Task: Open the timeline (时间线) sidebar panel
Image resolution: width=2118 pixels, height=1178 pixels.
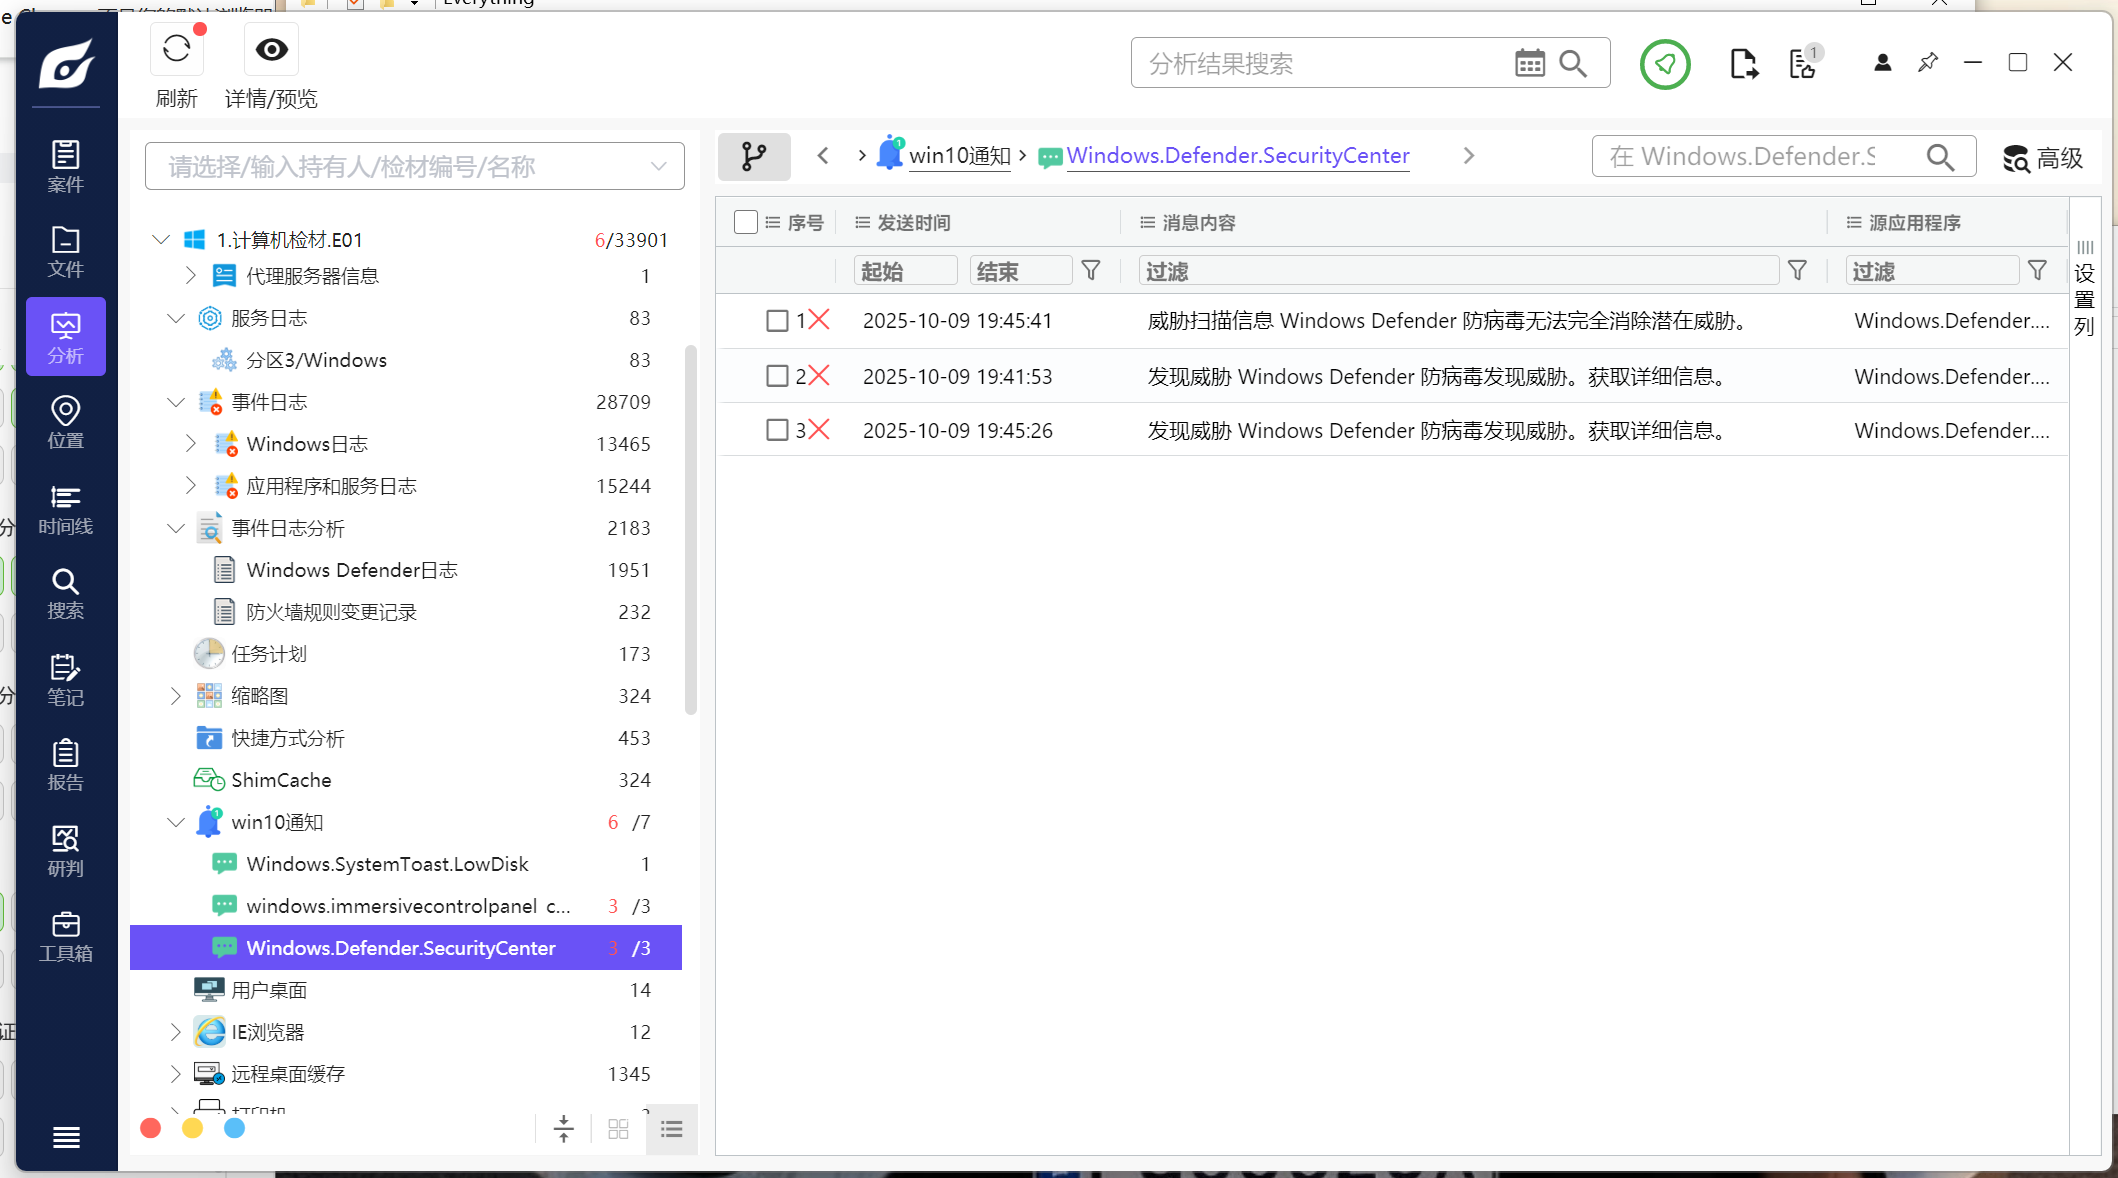Action: pyautogui.click(x=65, y=508)
